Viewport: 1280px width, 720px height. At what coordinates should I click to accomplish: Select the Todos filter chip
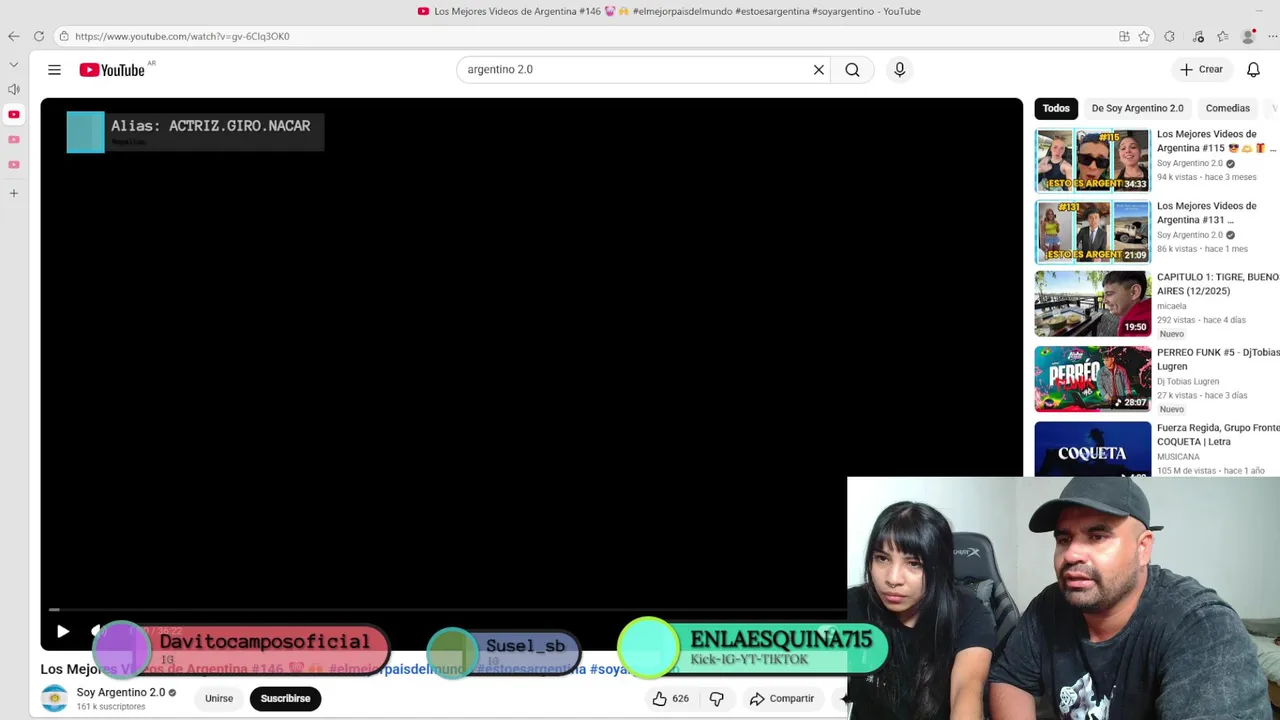click(1056, 108)
